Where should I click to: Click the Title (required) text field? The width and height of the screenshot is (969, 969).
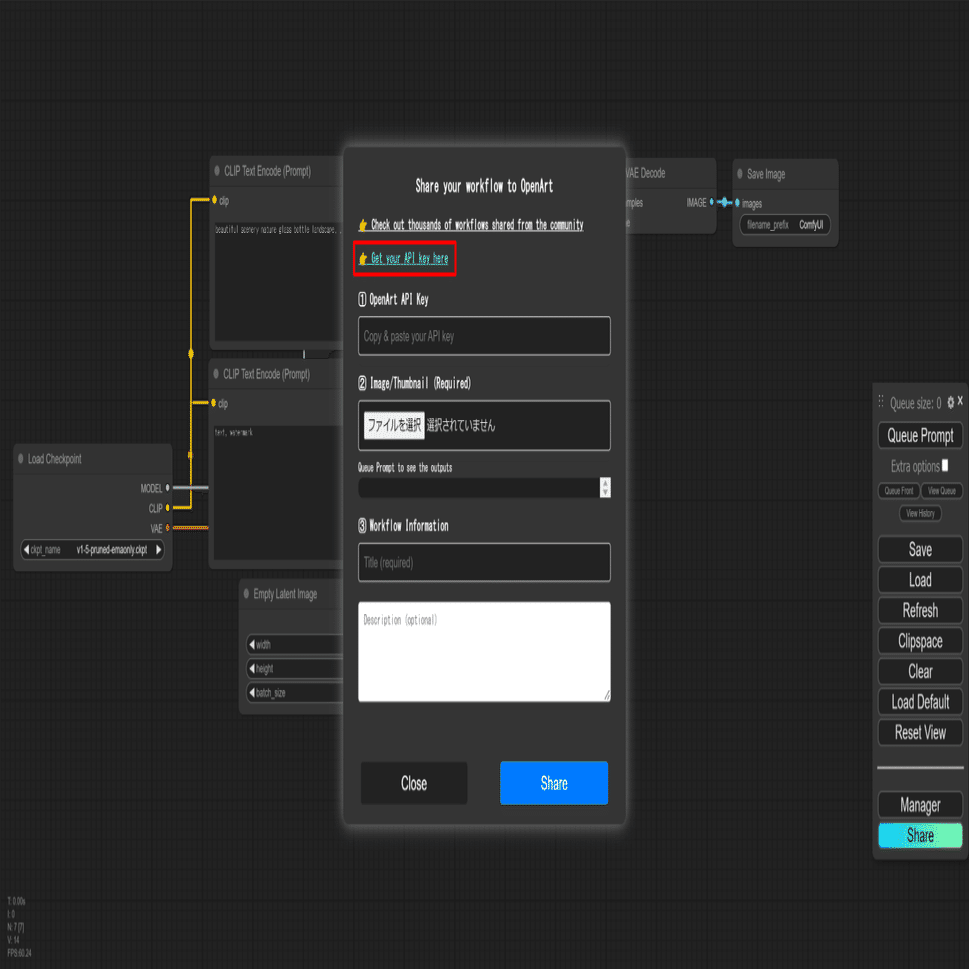484,562
